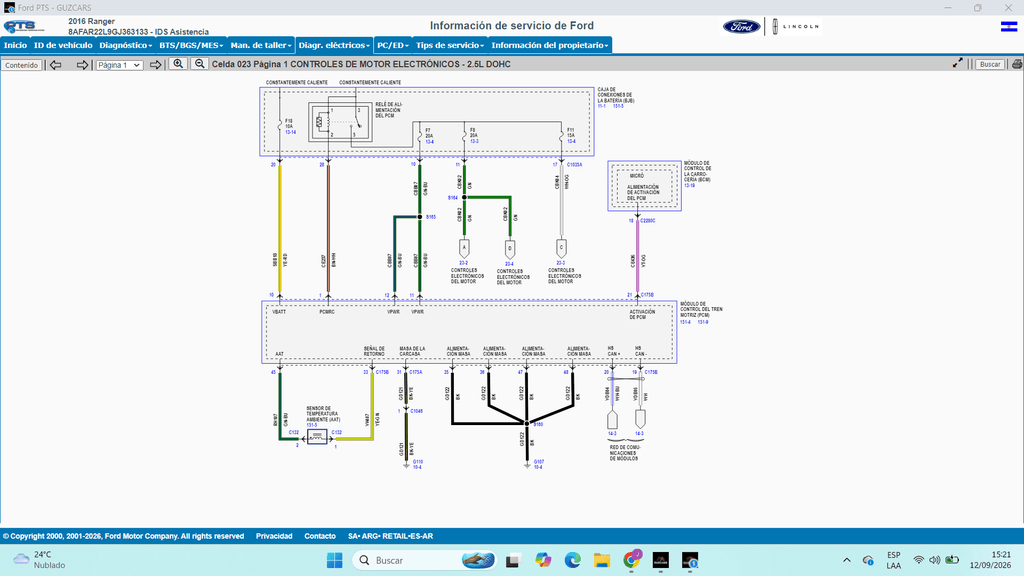Viewport: 1024px width, 576px height.
Task: Click the zoom out magnifier icon
Action: [200, 64]
